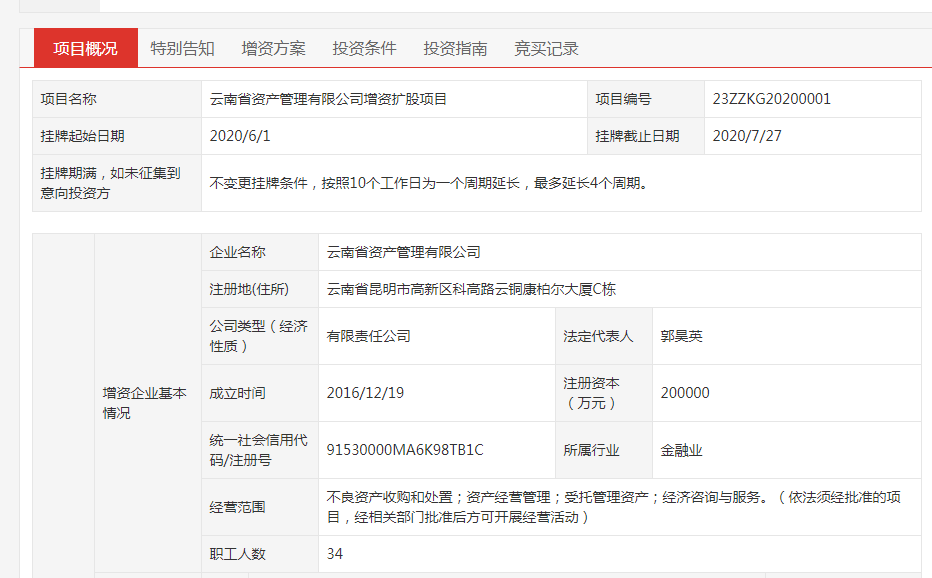Select credit code 91530000MA6K98TB1C
932x578 pixels.
[x=405, y=450]
